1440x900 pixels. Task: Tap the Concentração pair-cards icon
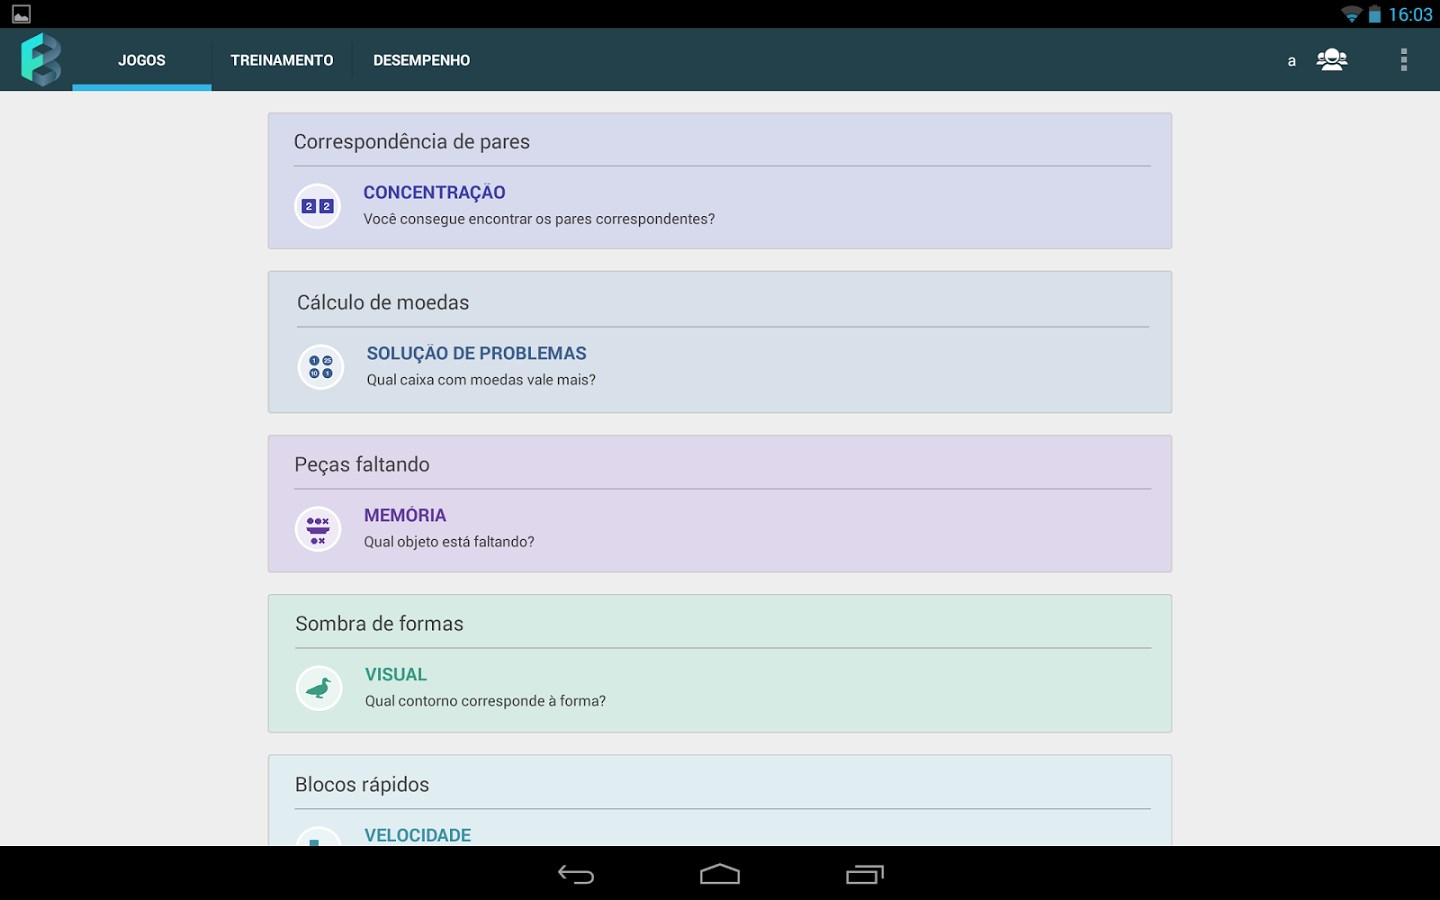318,206
